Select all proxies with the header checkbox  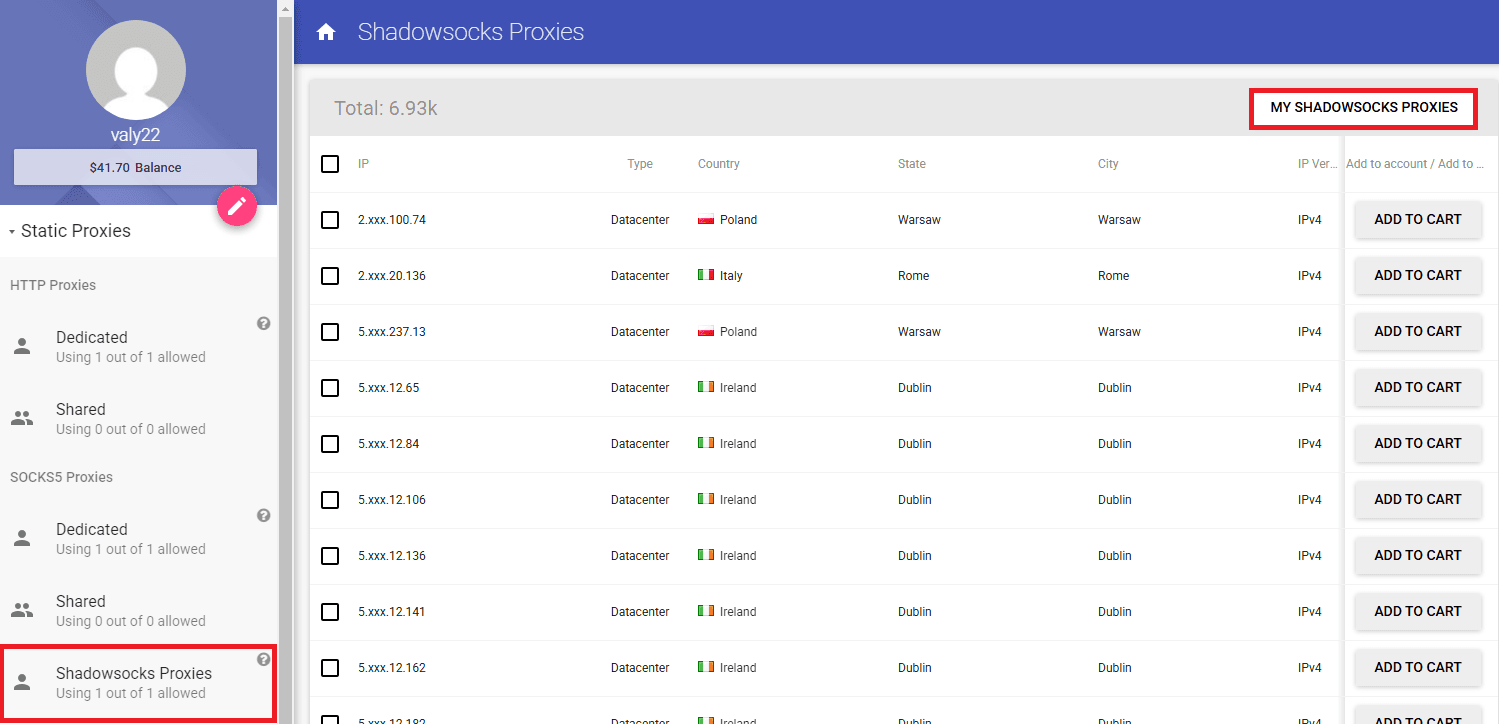pos(330,164)
